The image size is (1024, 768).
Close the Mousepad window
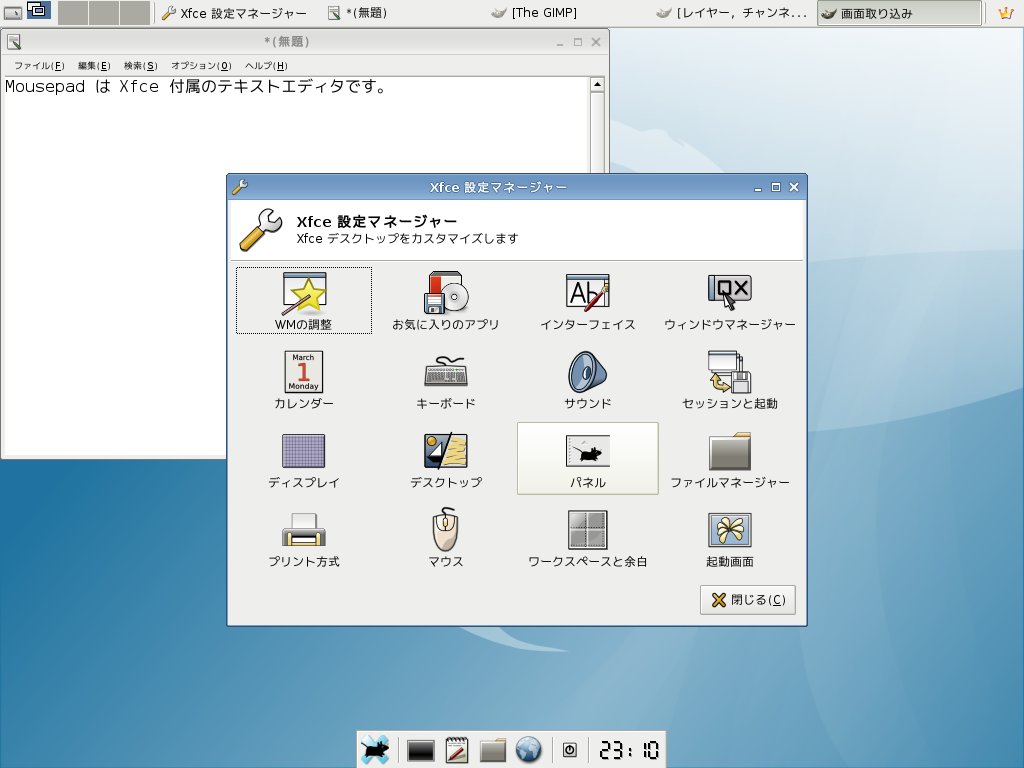[x=596, y=42]
